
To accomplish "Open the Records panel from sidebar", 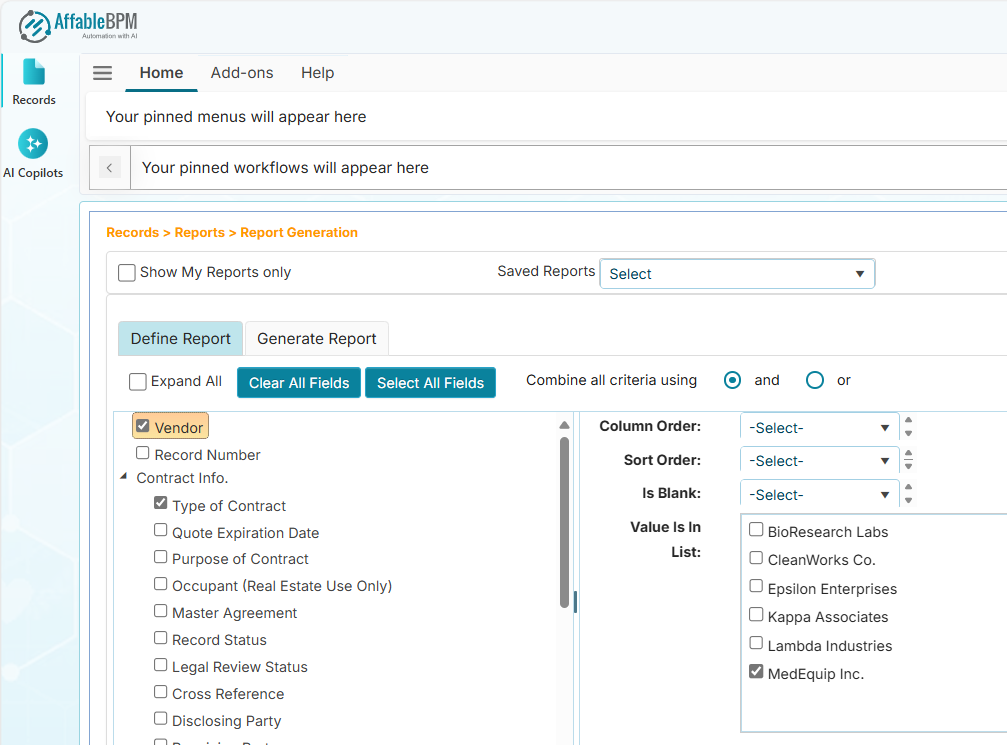I will 34,80.
